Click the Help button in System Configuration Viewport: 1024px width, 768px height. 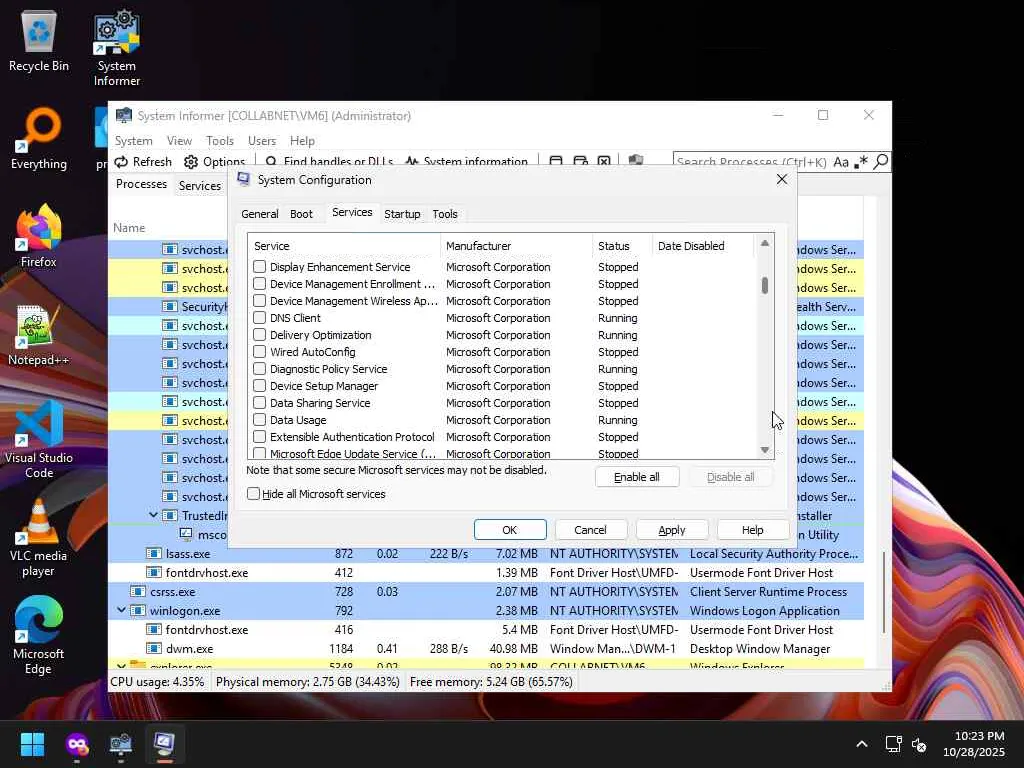(x=752, y=530)
